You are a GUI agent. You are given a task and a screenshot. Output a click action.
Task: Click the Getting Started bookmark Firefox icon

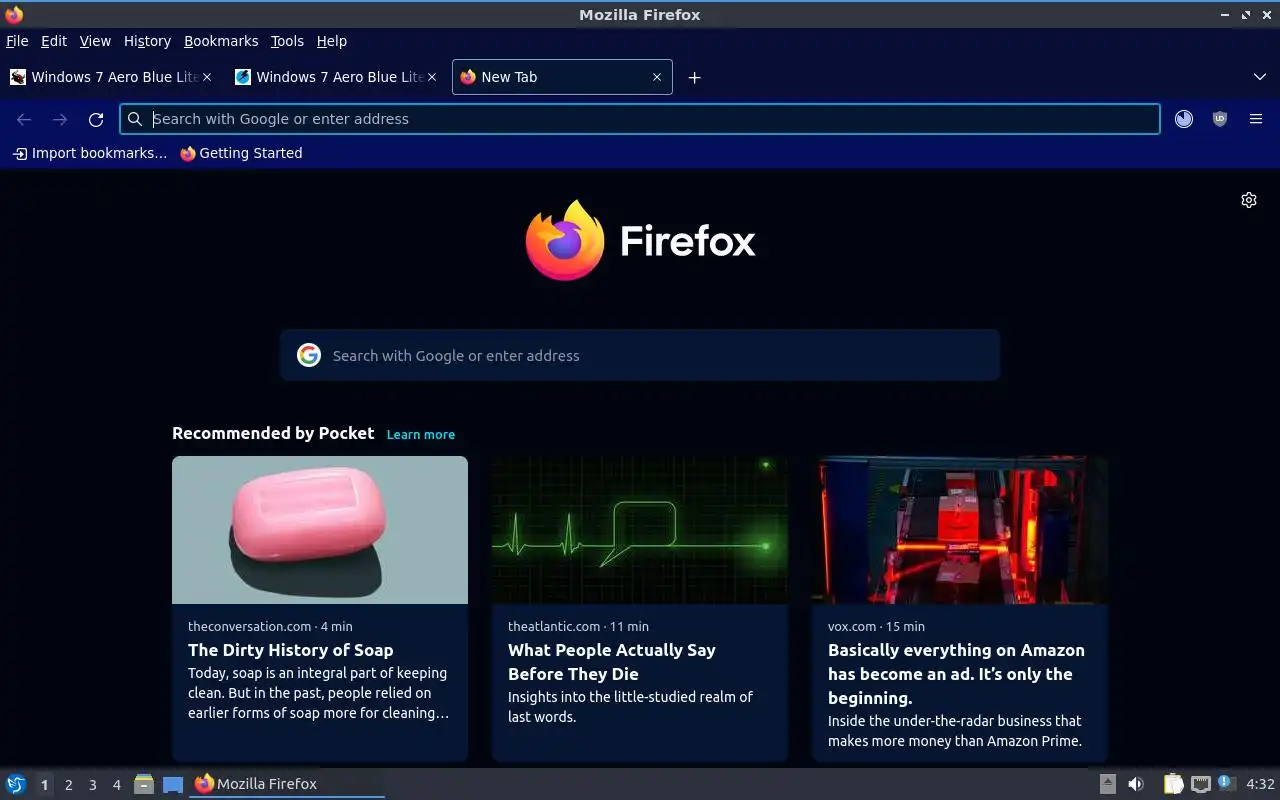(188, 153)
